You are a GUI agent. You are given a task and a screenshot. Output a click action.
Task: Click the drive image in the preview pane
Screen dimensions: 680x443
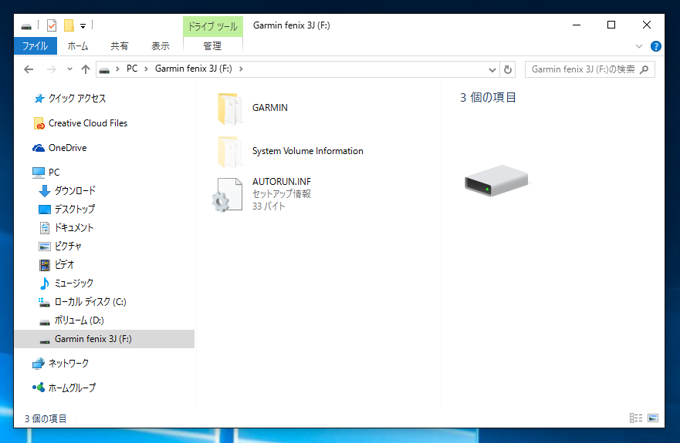(x=497, y=180)
